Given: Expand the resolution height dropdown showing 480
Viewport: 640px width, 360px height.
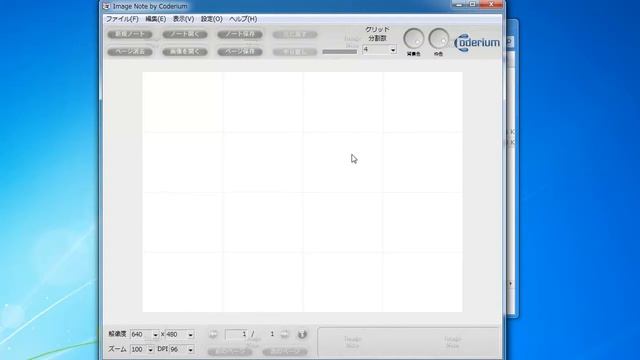Looking at the screenshot, I should (x=190, y=335).
